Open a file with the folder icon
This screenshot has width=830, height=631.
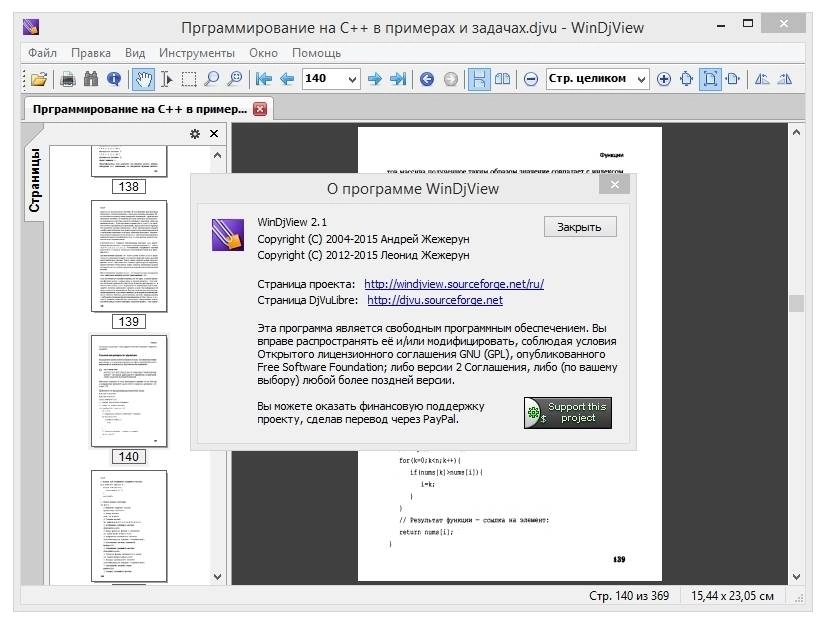[39, 79]
